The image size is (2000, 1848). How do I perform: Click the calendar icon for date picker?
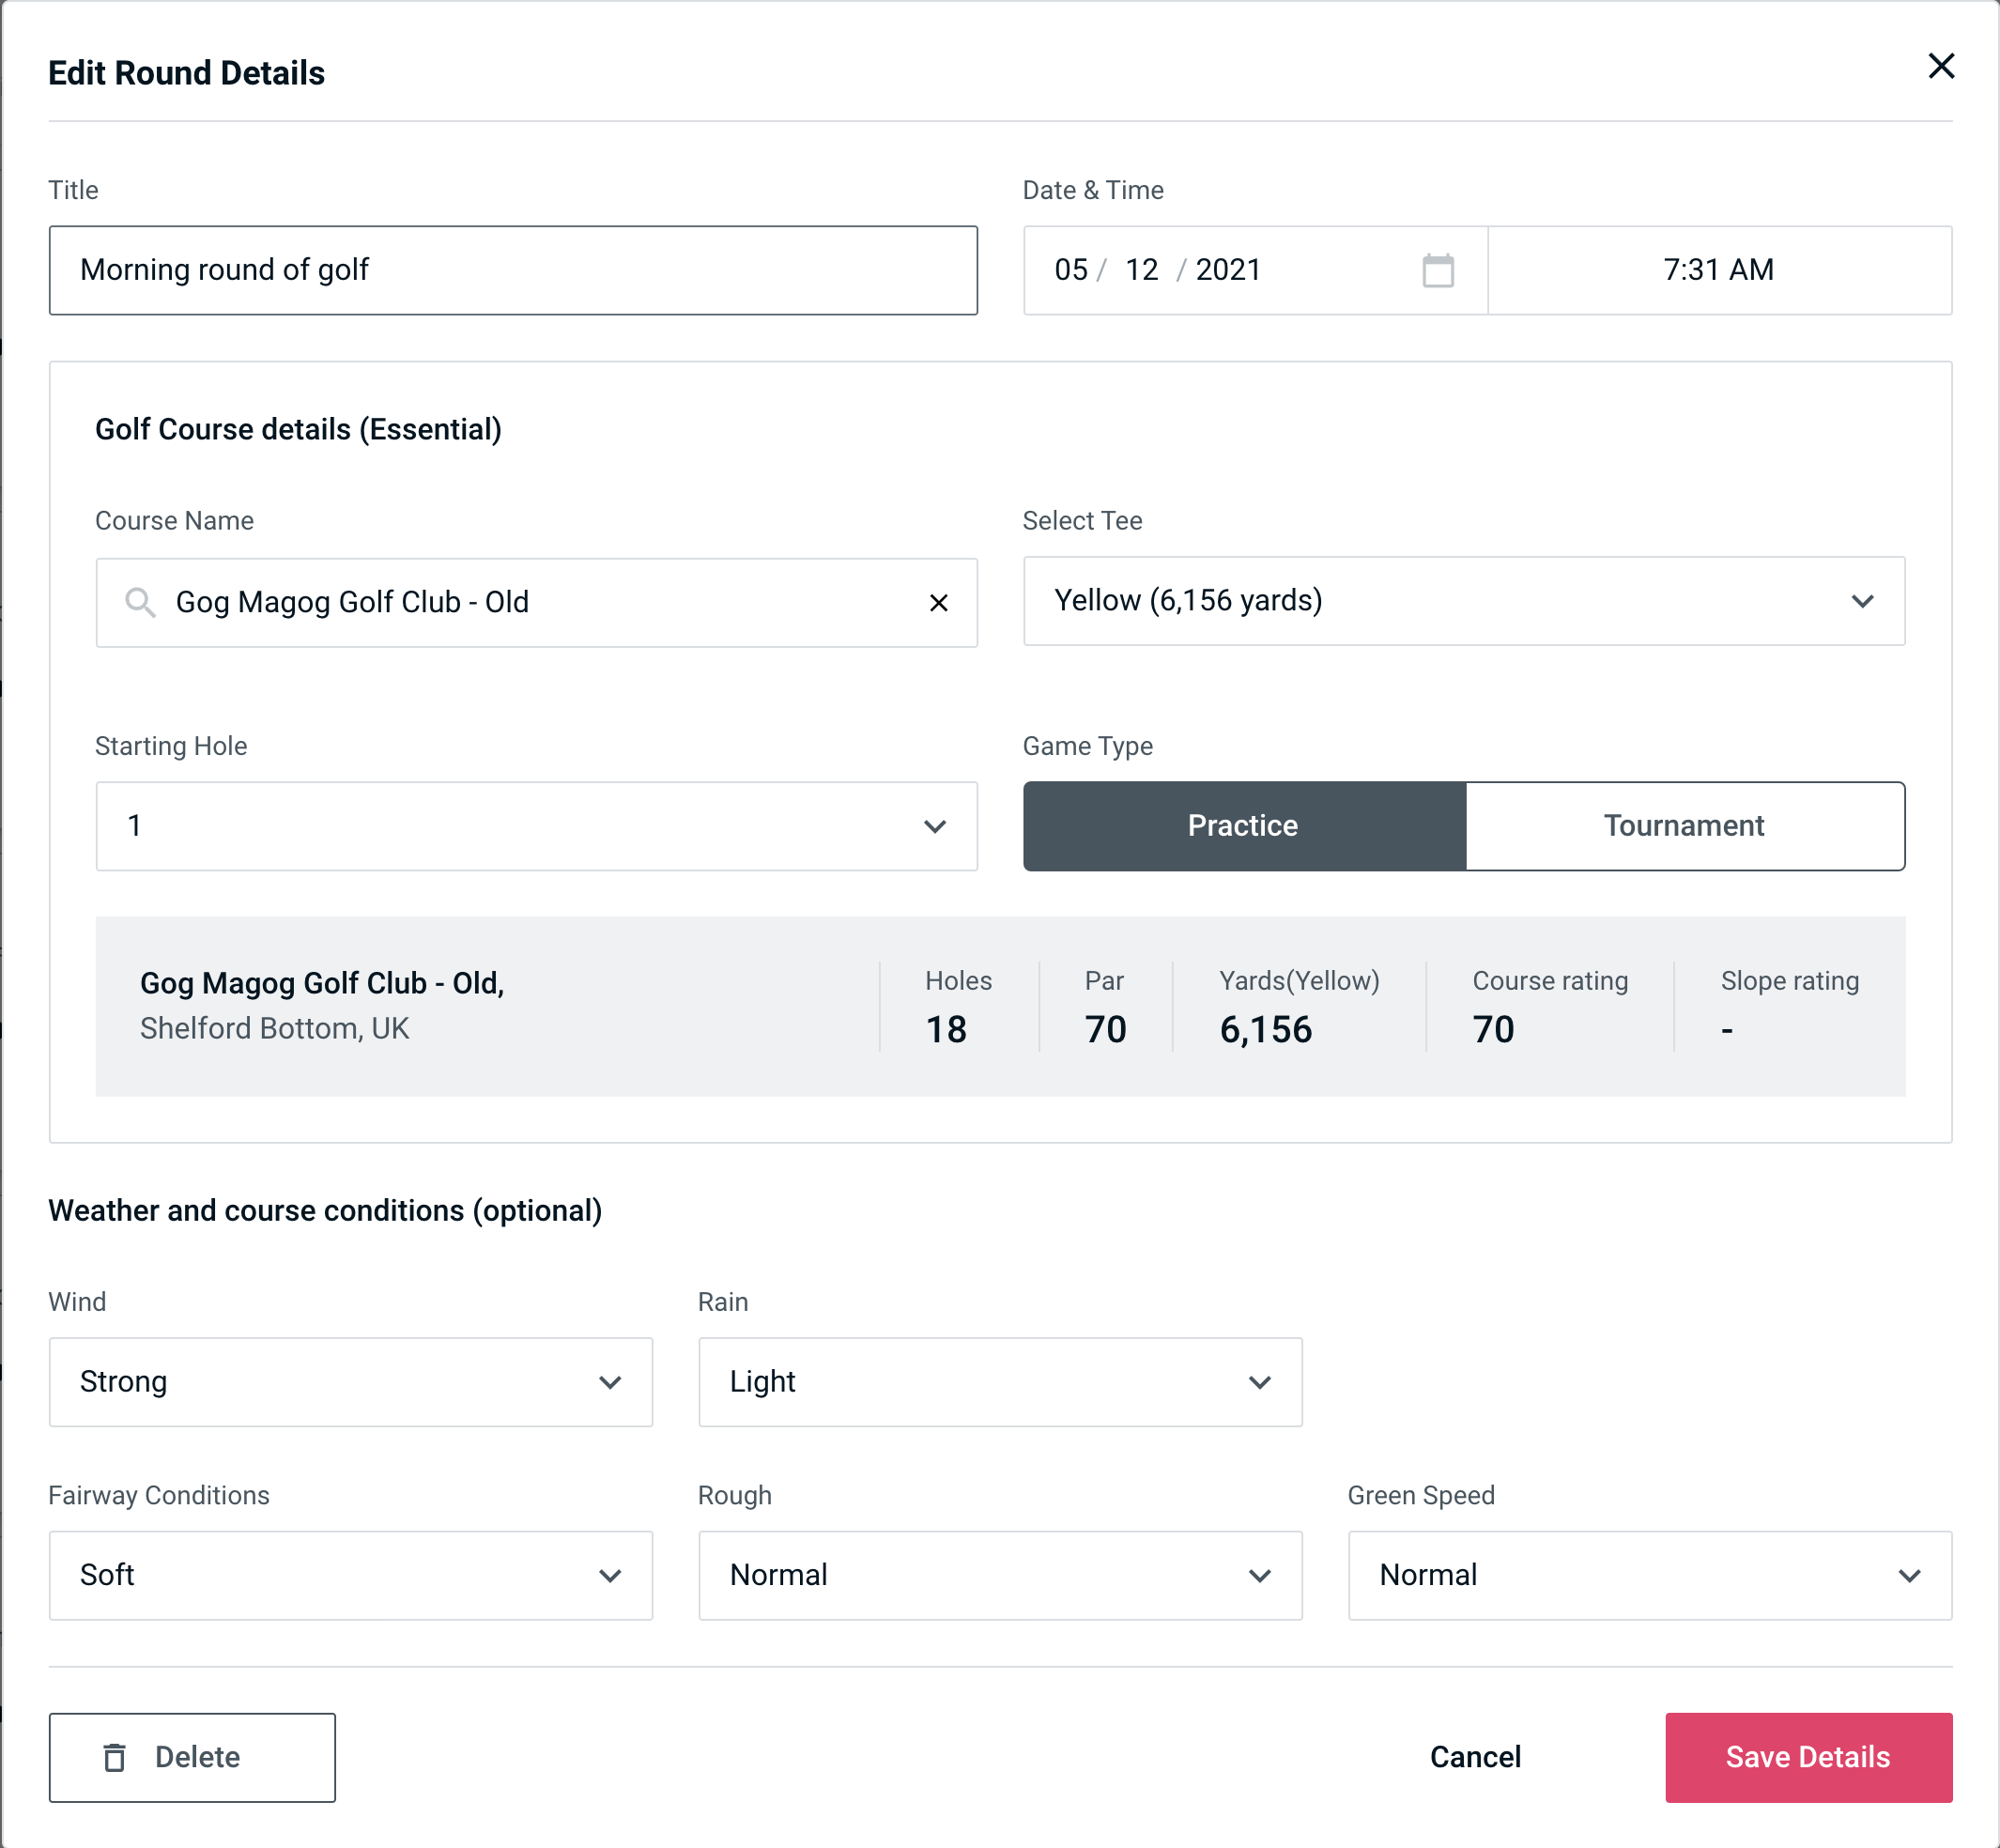coord(1439,270)
